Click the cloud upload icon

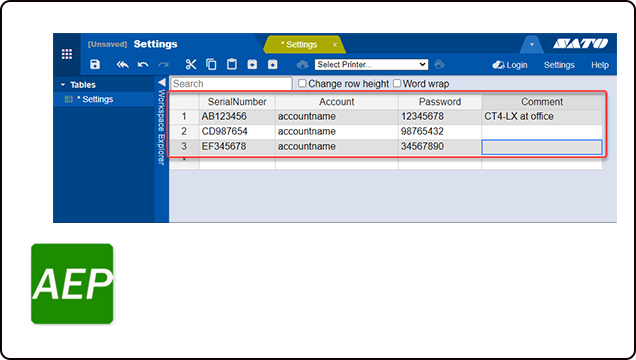[x=303, y=65]
